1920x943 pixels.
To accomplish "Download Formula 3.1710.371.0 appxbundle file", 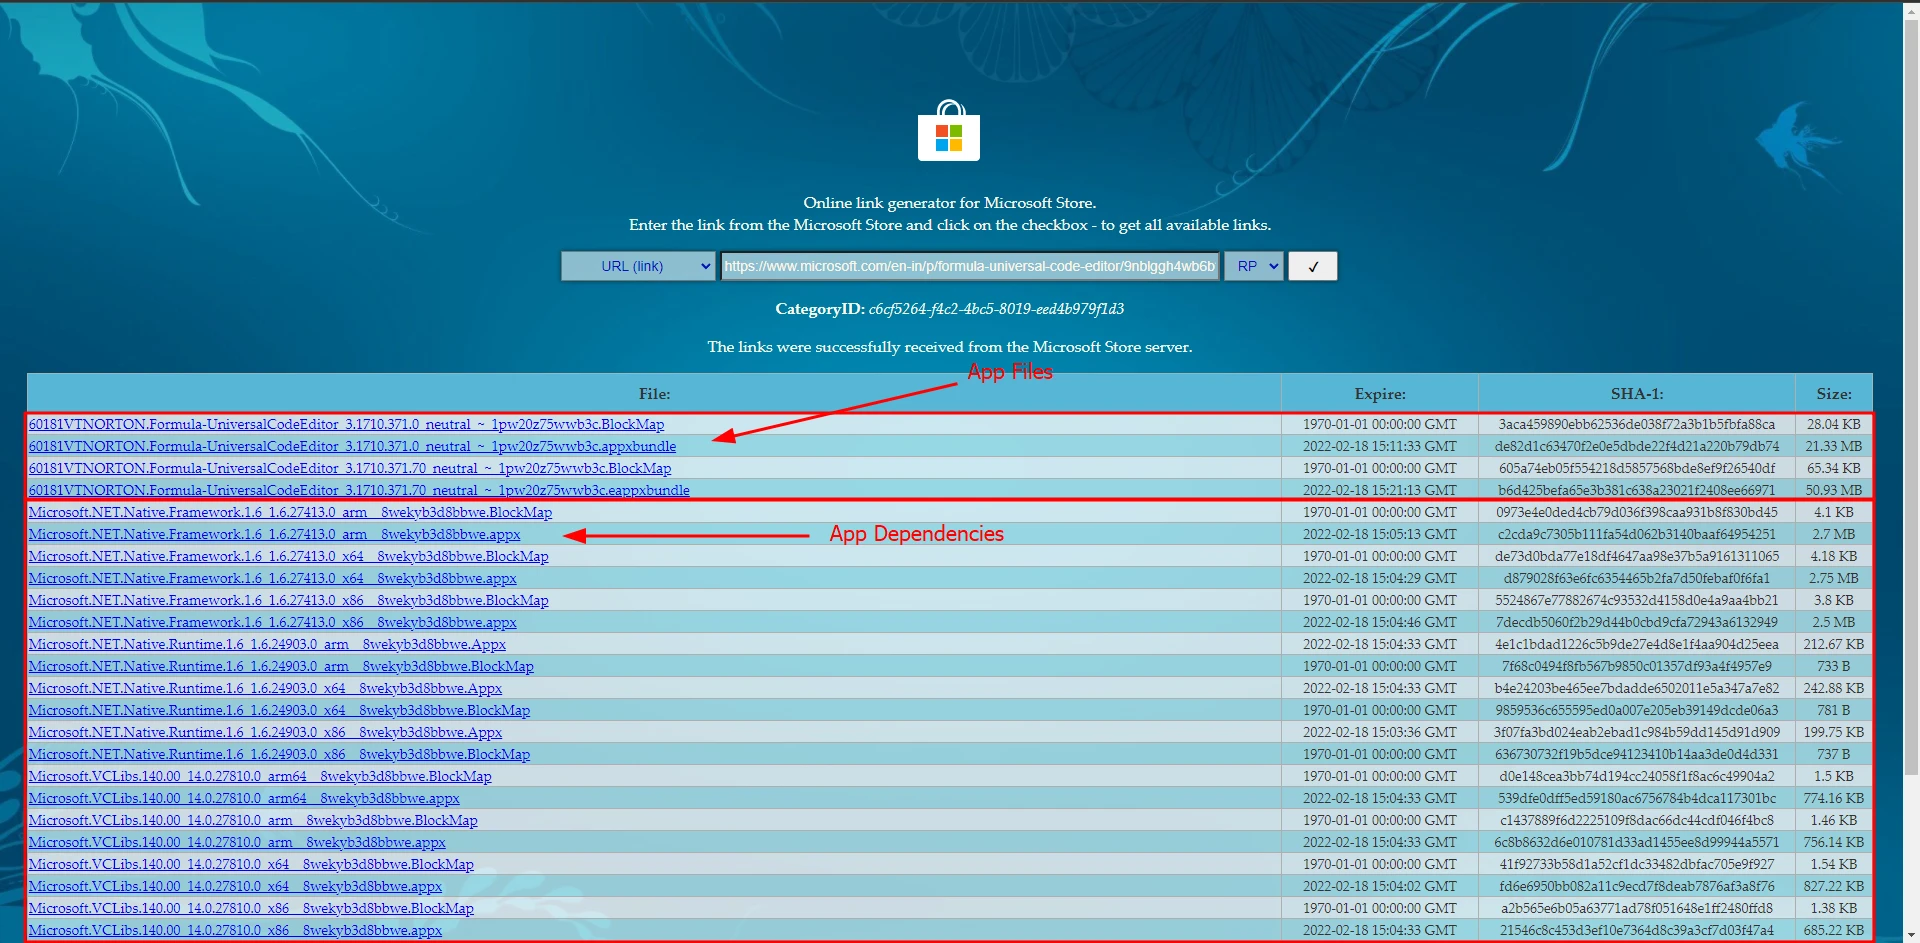I will tap(352, 446).
